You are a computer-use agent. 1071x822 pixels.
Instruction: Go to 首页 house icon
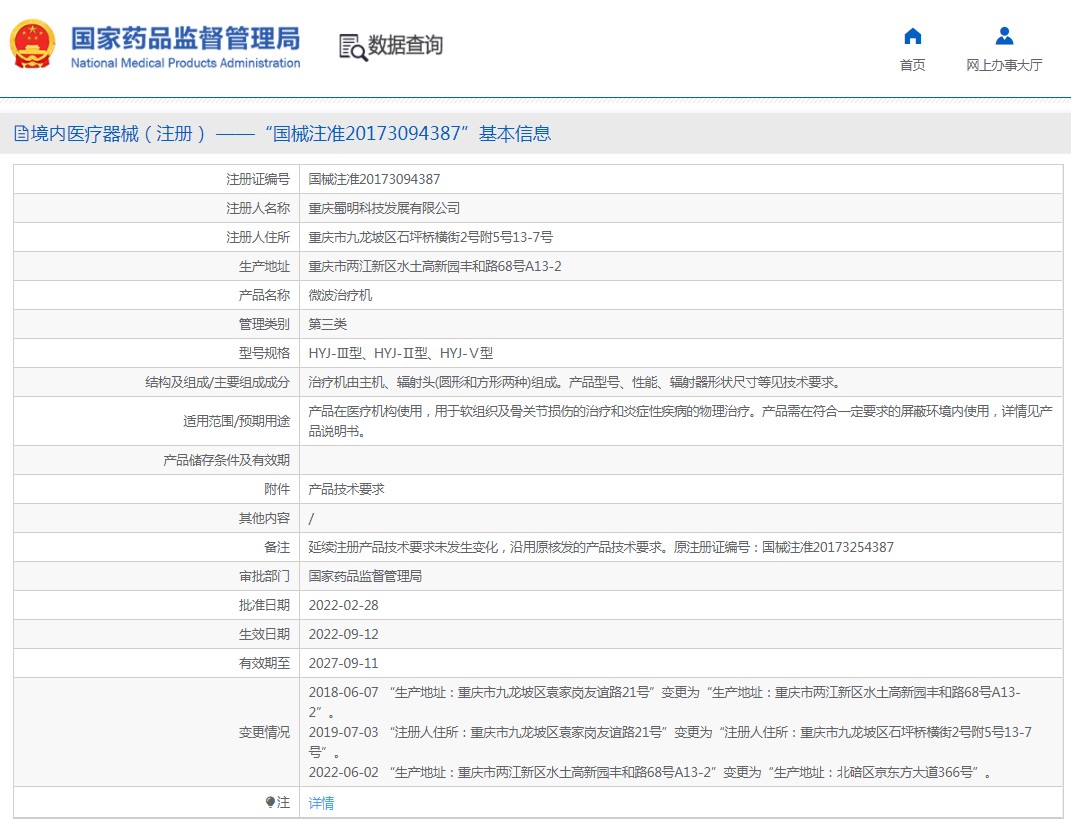[913, 36]
